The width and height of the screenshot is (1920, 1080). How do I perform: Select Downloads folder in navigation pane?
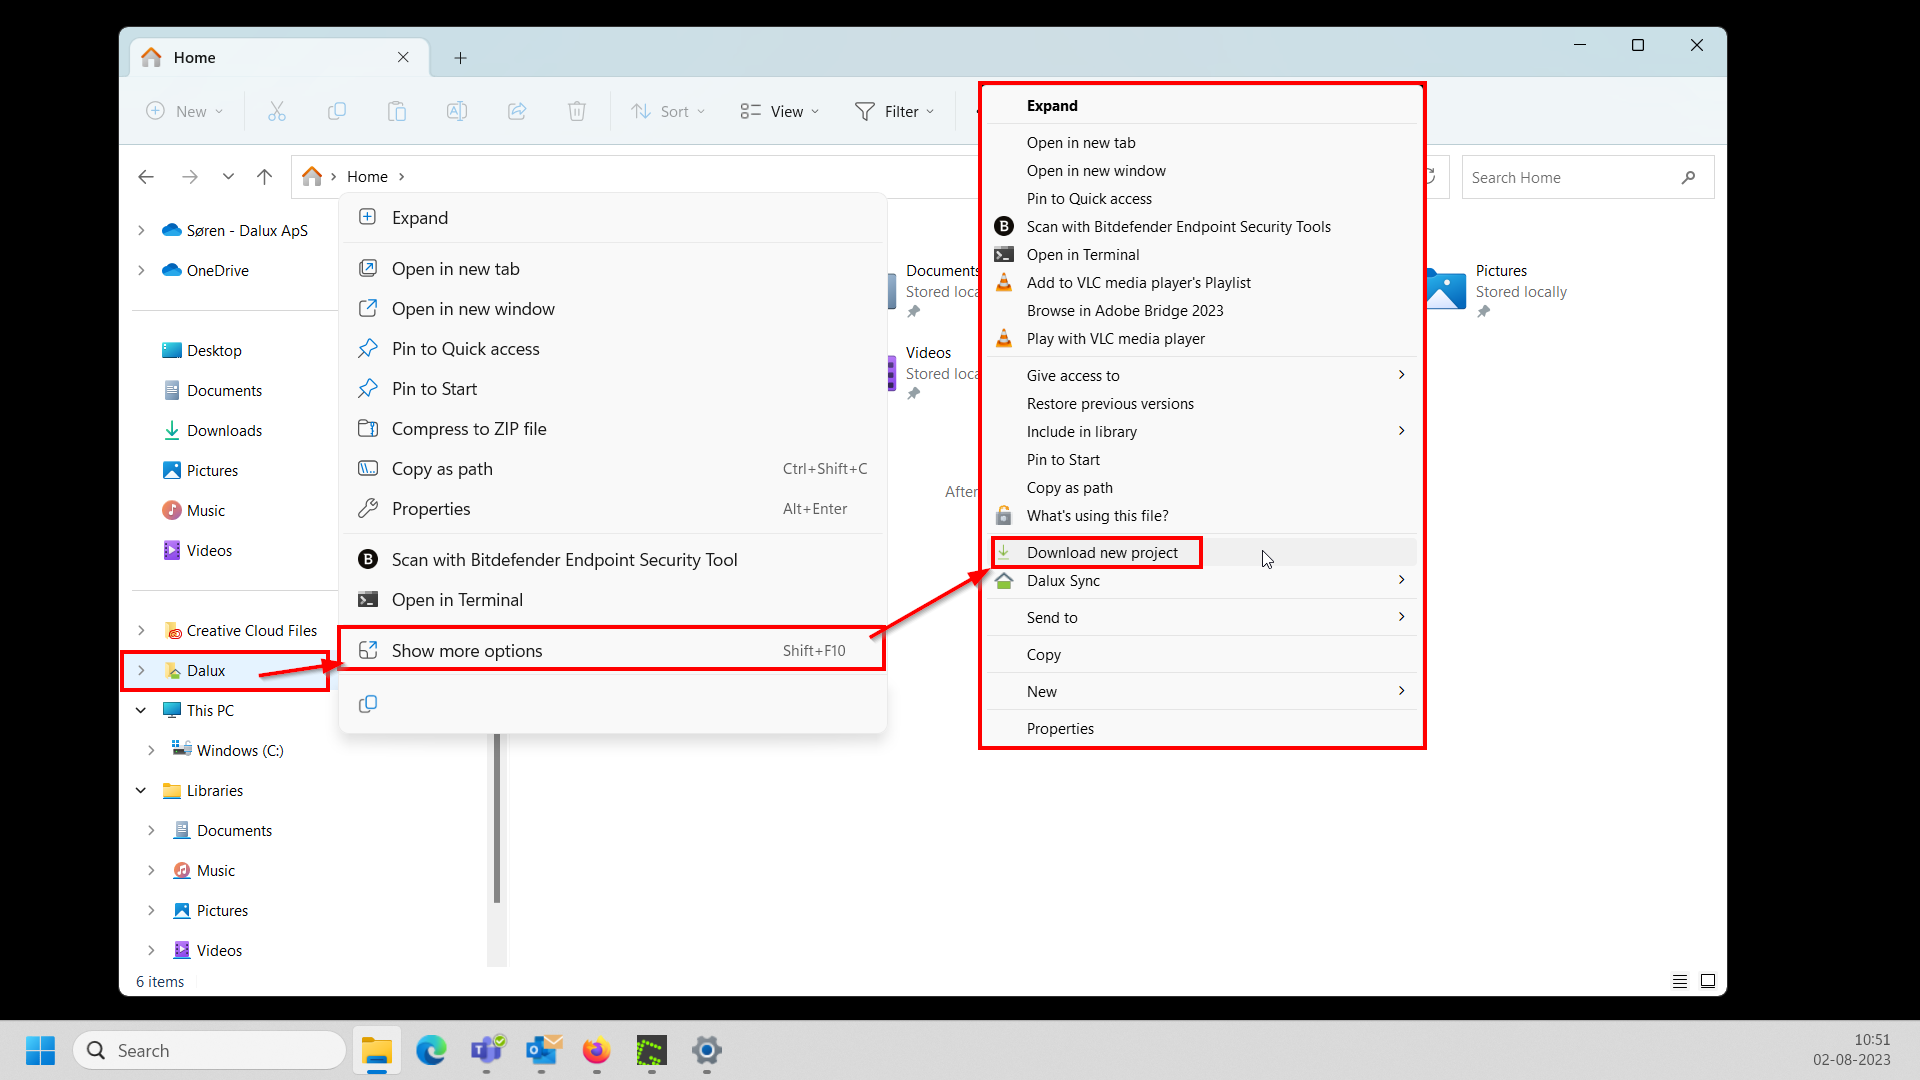click(224, 431)
